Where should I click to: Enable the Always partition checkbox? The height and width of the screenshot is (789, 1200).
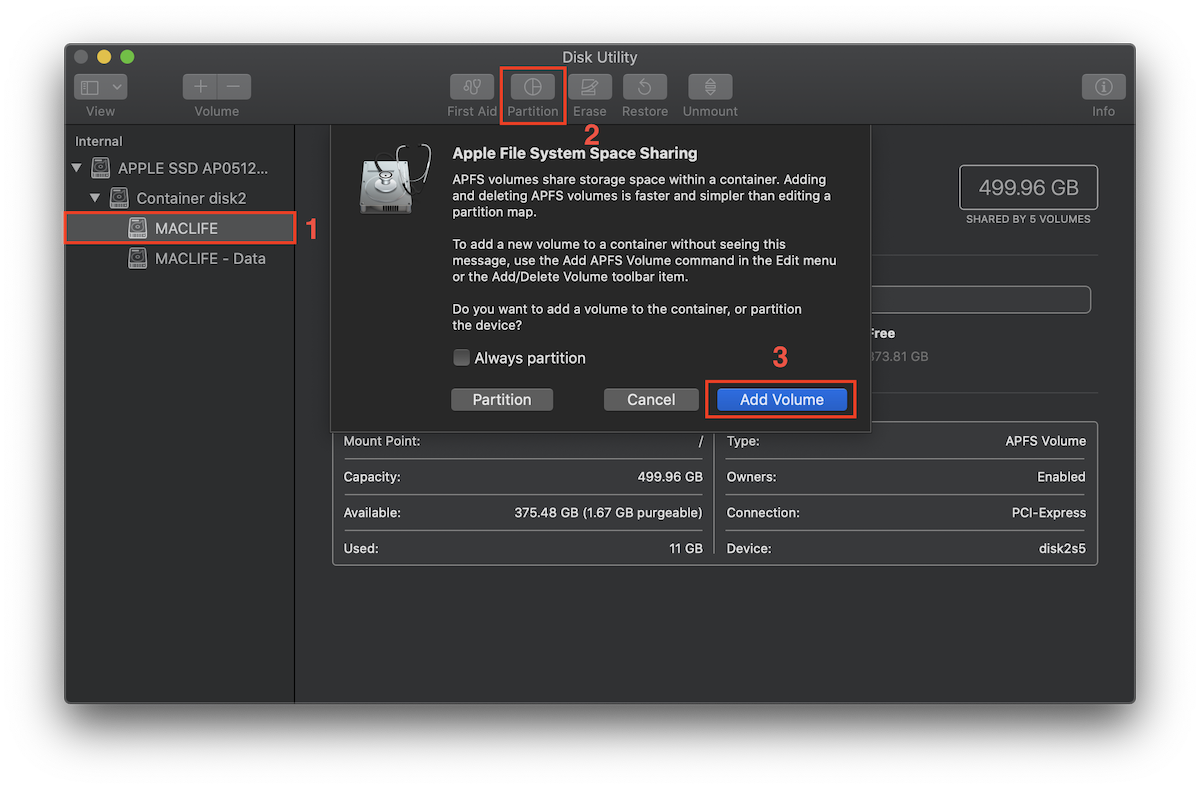click(461, 357)
